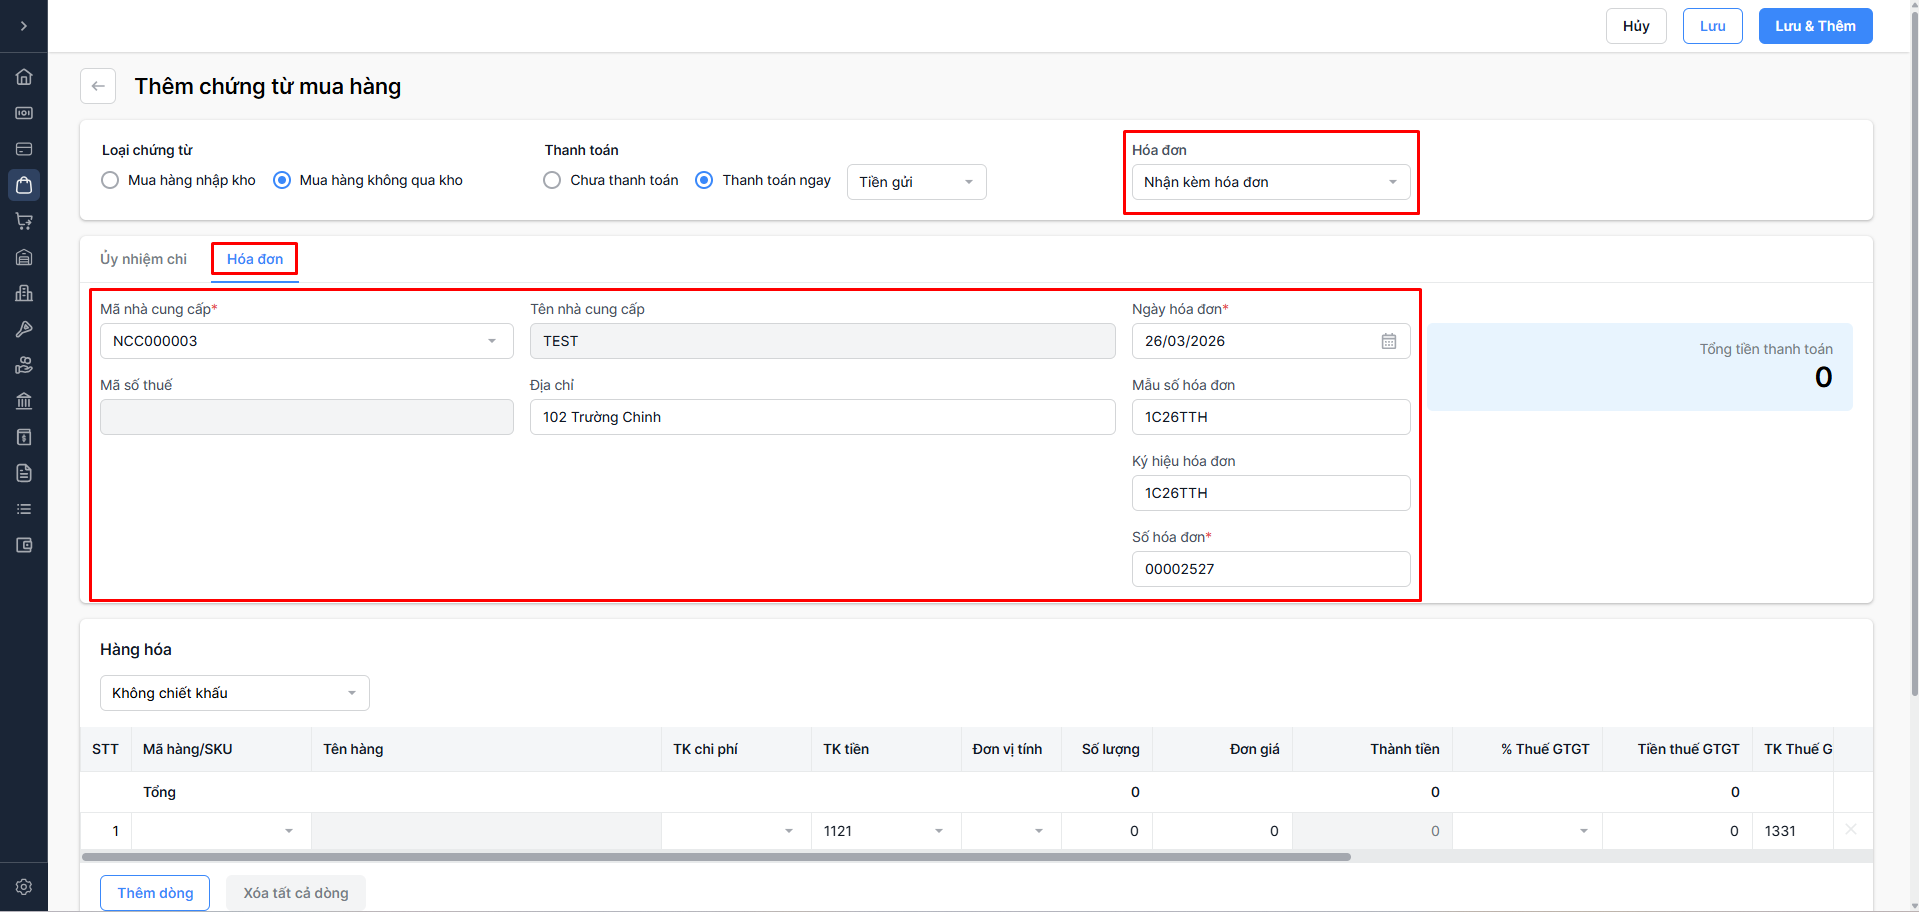Image resolution: width=1919 pixels, height=912 pixels.
Task: Switch to the Ủy nhiệm chi tab
Action: (x=143, y=259)
